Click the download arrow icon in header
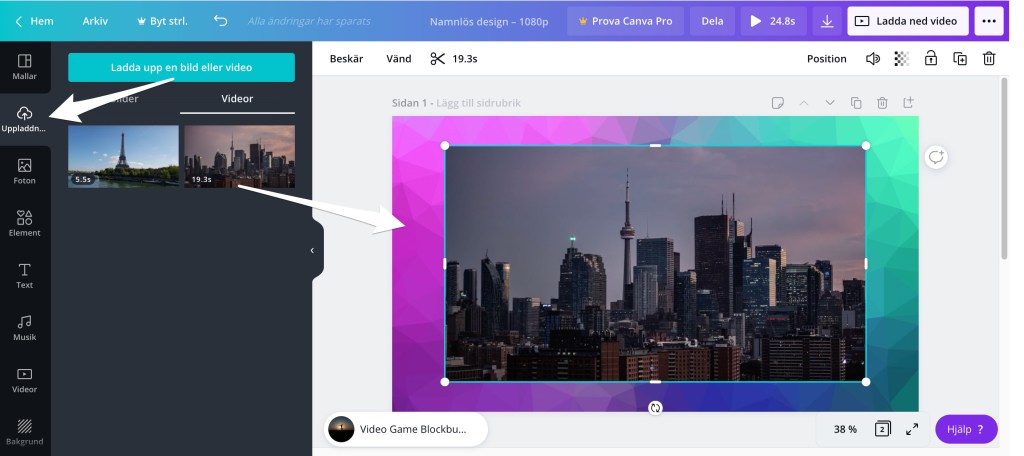This screenshot has height=456, width=1024. (826, 21)
